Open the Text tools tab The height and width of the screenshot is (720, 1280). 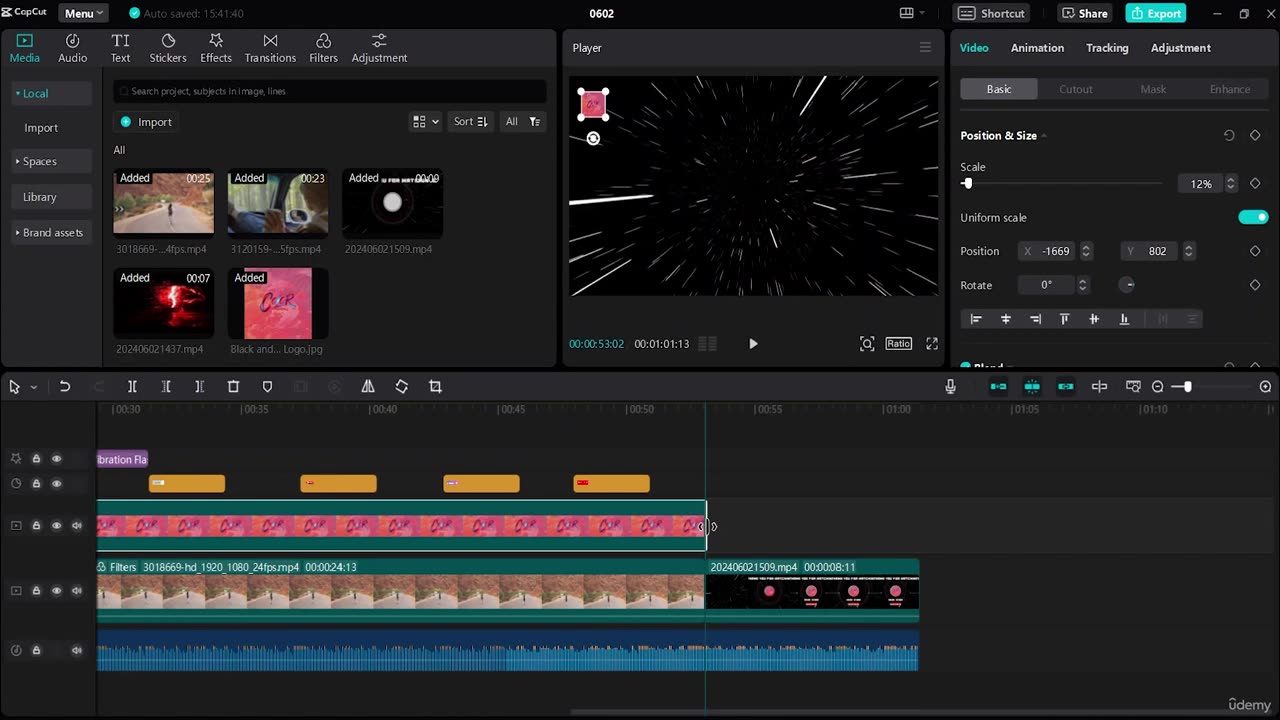(120, 48)
